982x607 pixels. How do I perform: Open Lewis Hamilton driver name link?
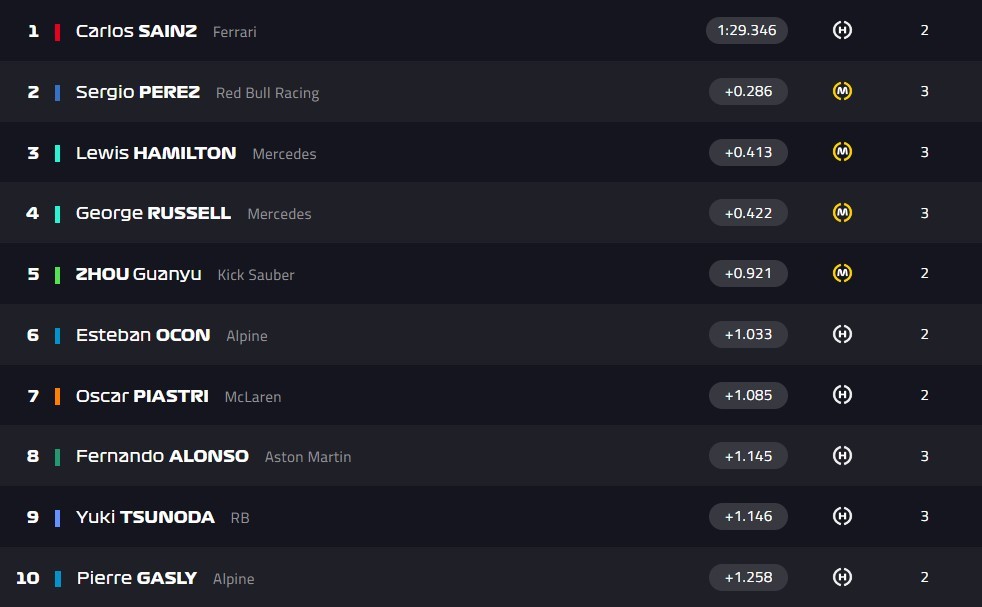click(x=156, y=153)
